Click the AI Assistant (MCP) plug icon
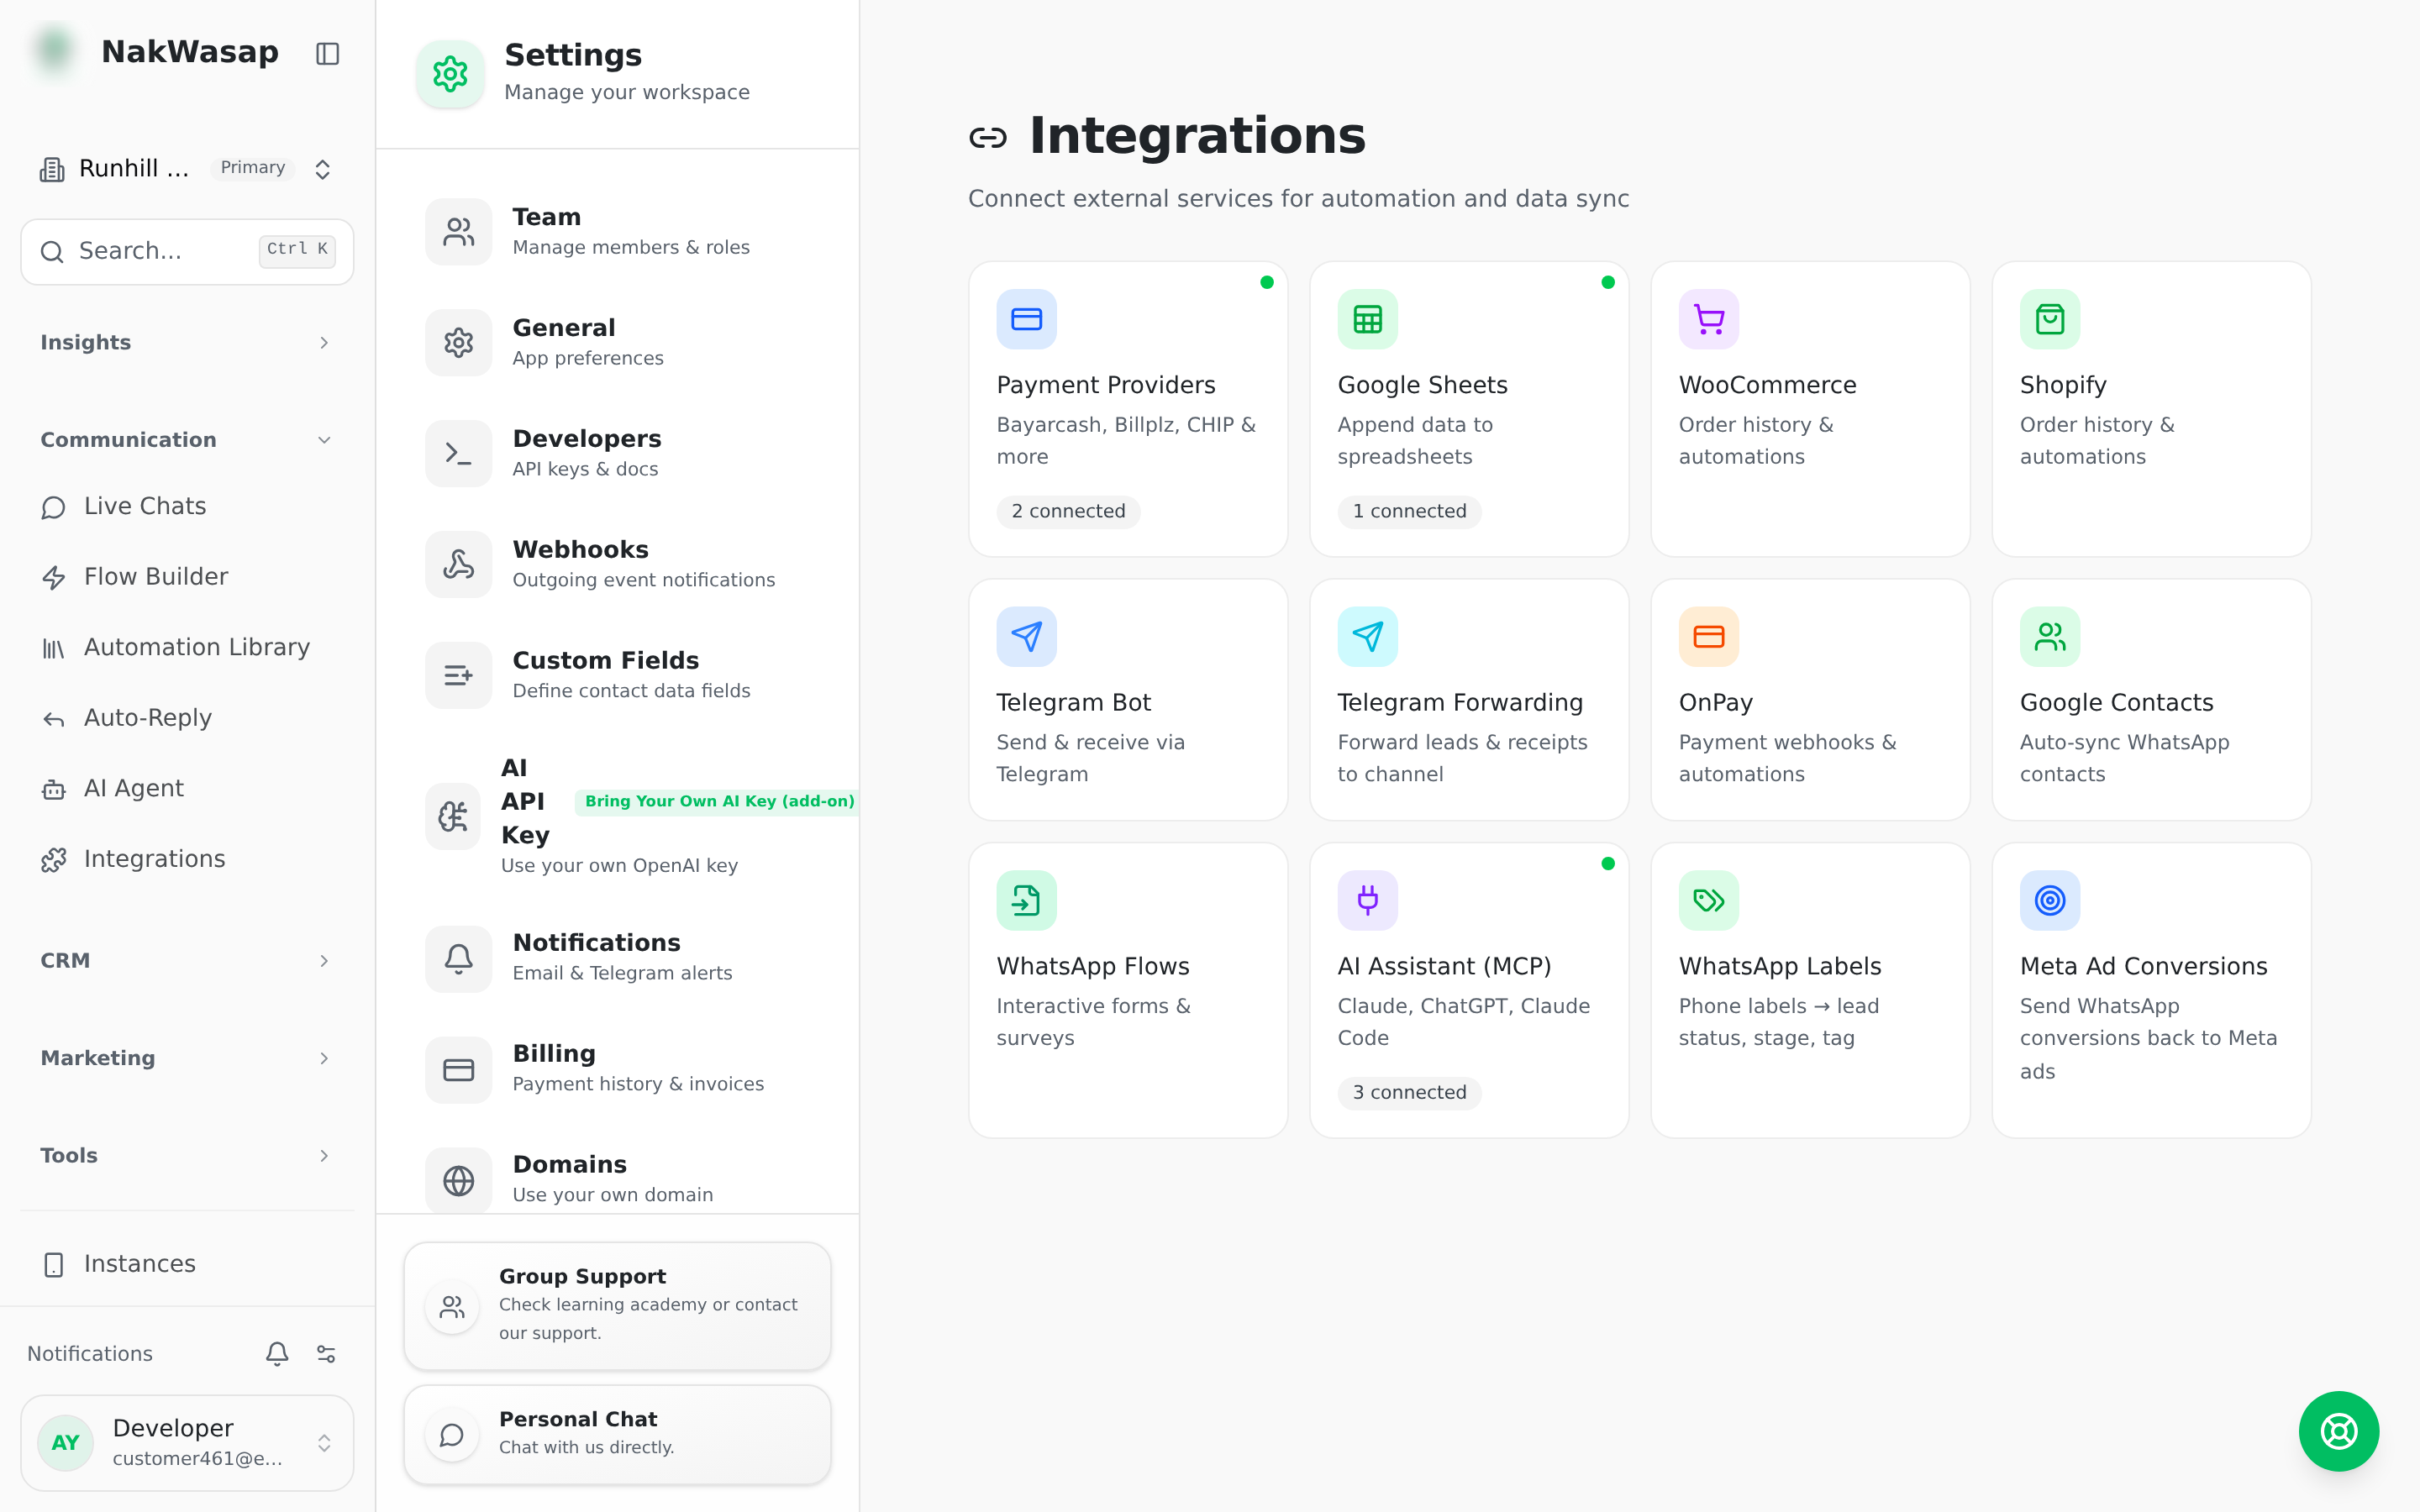The width and height of the screenshot is (2420, 1512). [x=1367, y=900]
